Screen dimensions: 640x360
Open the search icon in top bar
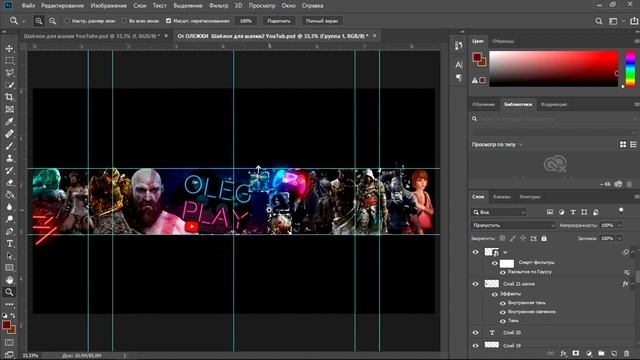[x=599, y=21]
